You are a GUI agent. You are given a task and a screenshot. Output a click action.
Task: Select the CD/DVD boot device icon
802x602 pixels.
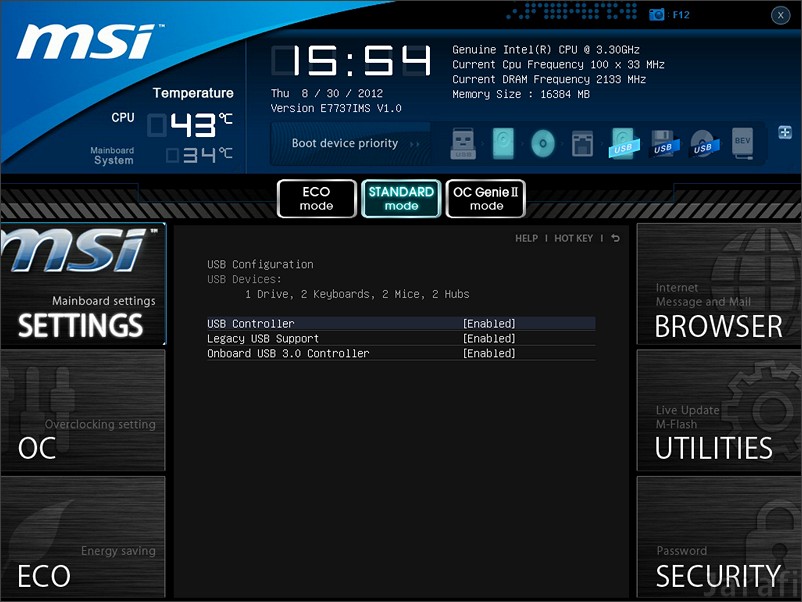[x=543, y=144]
